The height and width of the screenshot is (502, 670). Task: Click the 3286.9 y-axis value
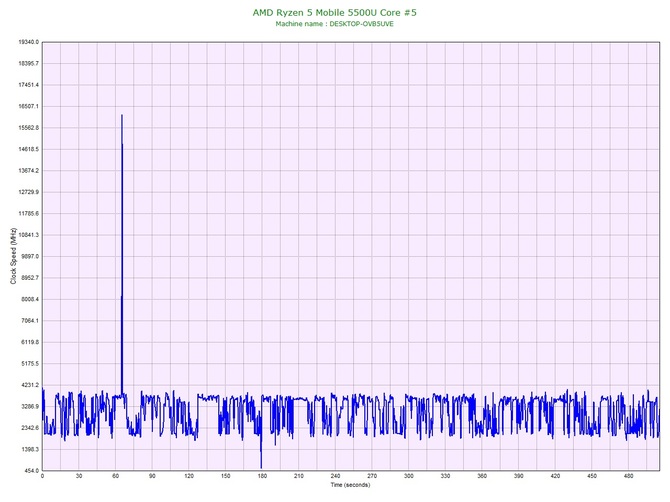(30, 406)
